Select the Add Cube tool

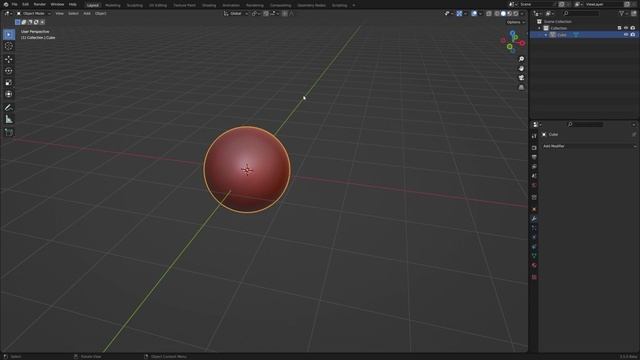coord(9,133)
